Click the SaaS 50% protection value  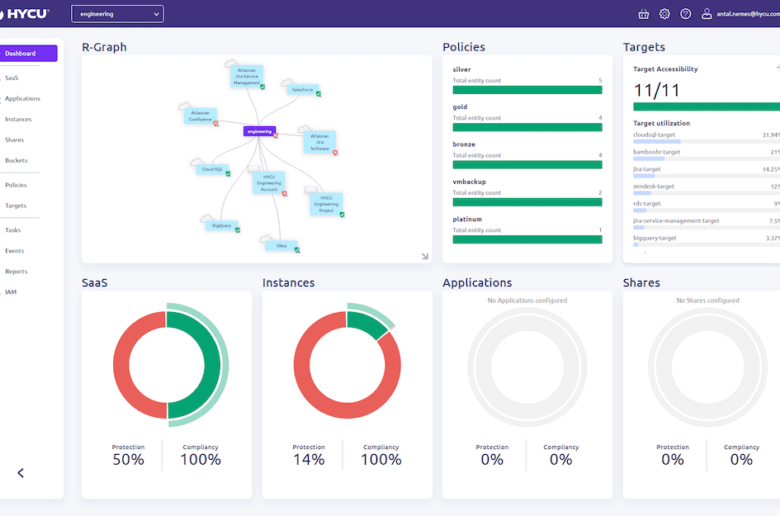coord(128,459)
